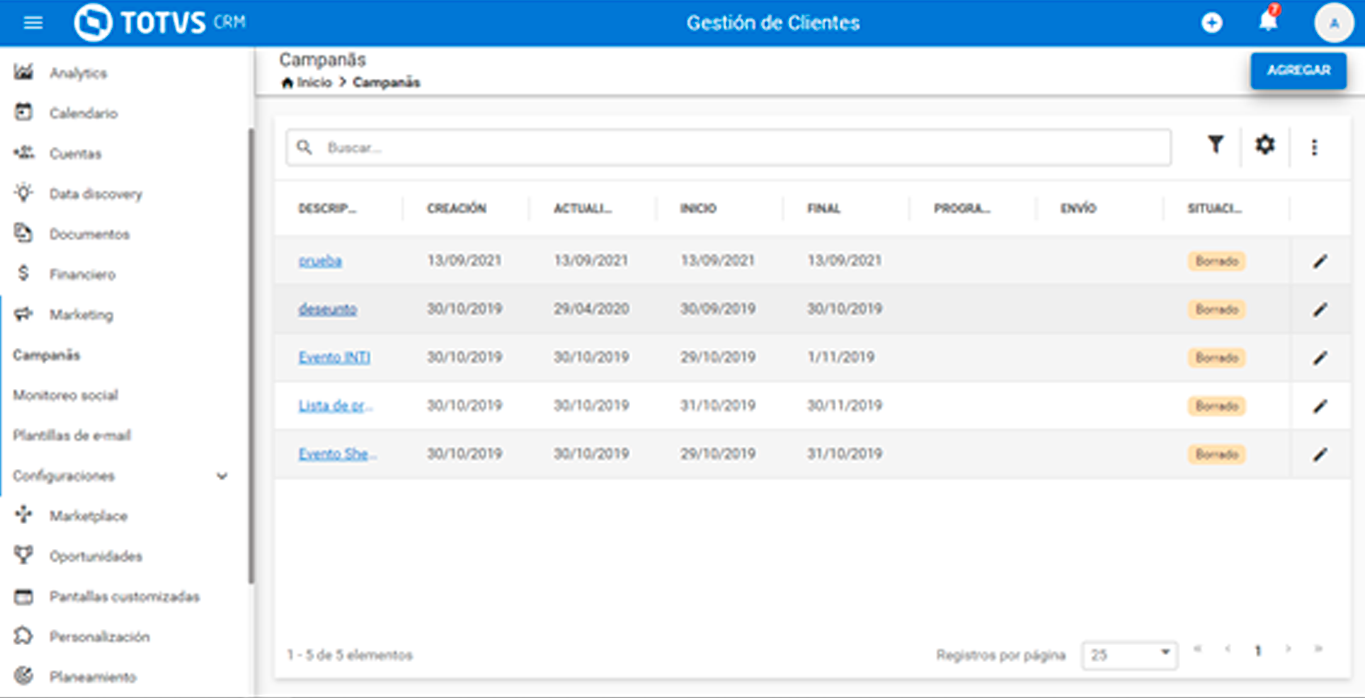
Task: Click the notifications bell icon
Action: 1268,22
